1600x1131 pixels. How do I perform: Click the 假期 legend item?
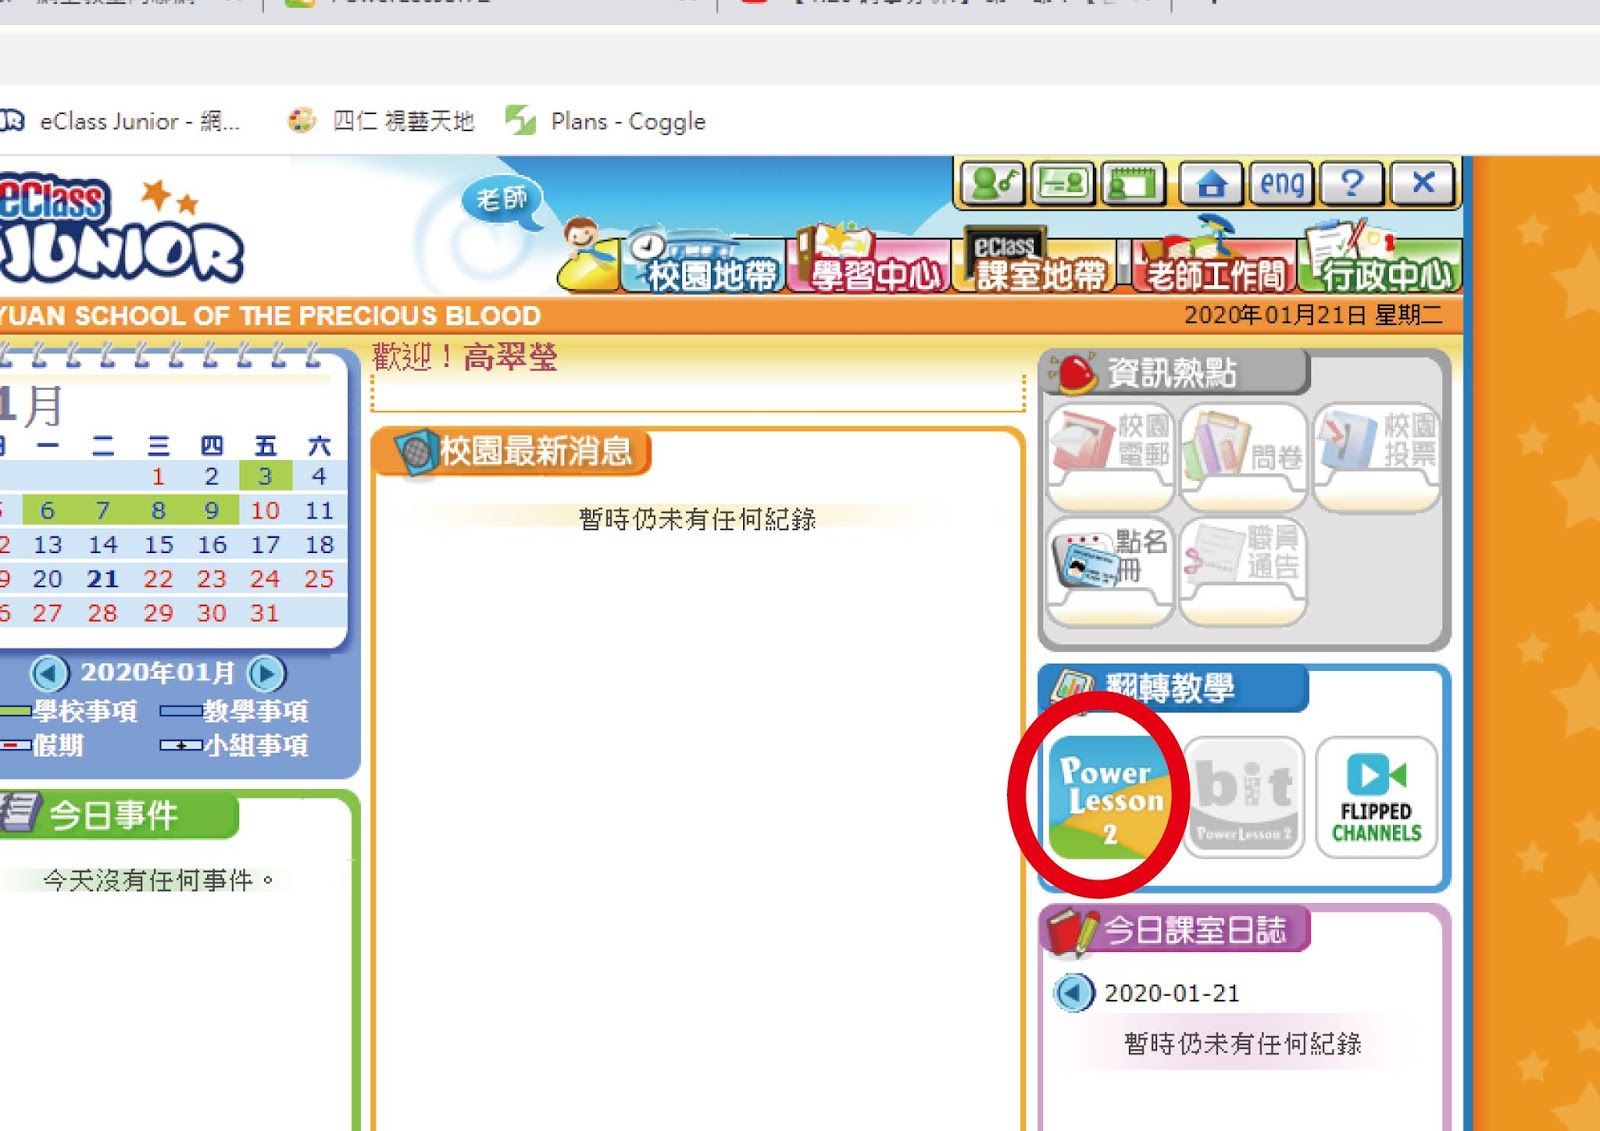tap(42, 745)
